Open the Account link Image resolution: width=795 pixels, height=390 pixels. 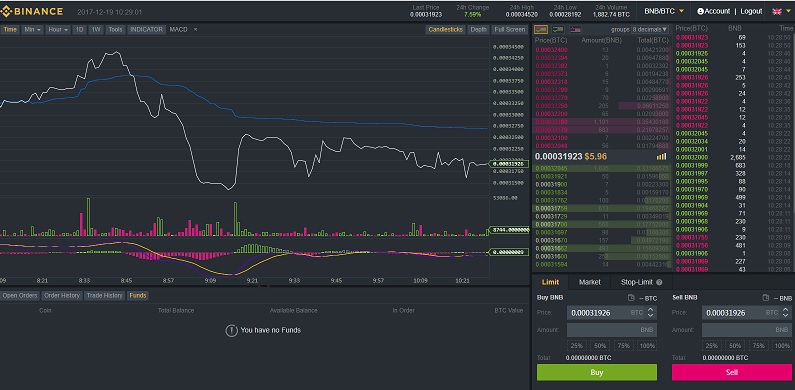(x=717, y=11)
